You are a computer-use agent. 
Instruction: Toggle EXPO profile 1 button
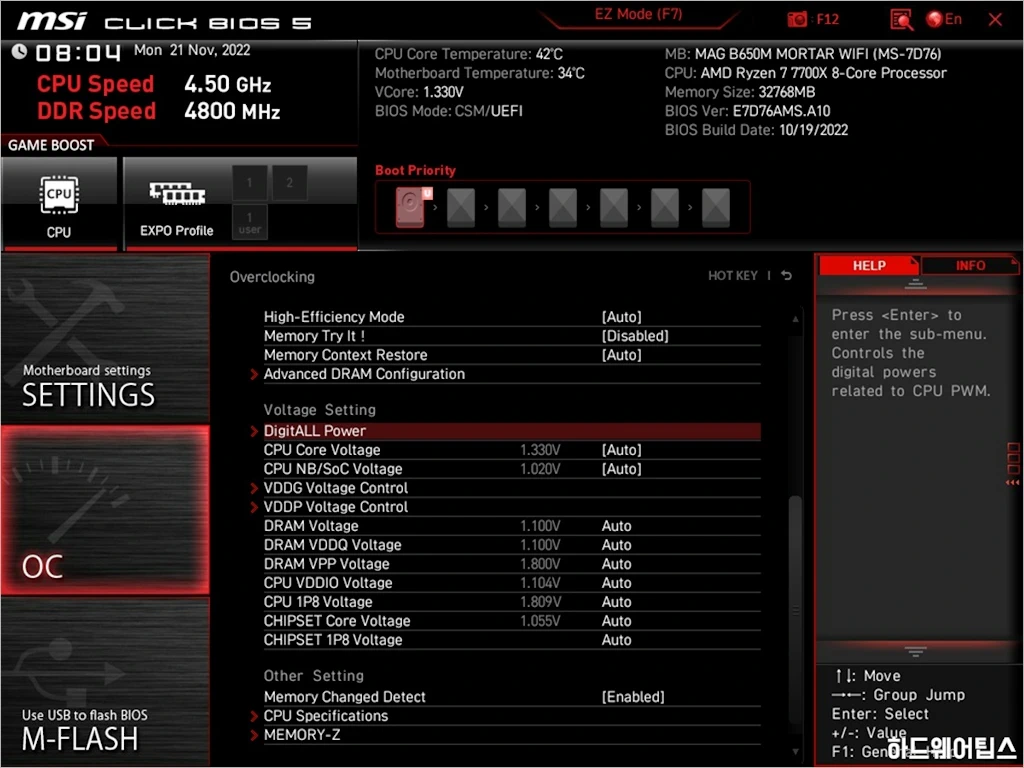250,183
